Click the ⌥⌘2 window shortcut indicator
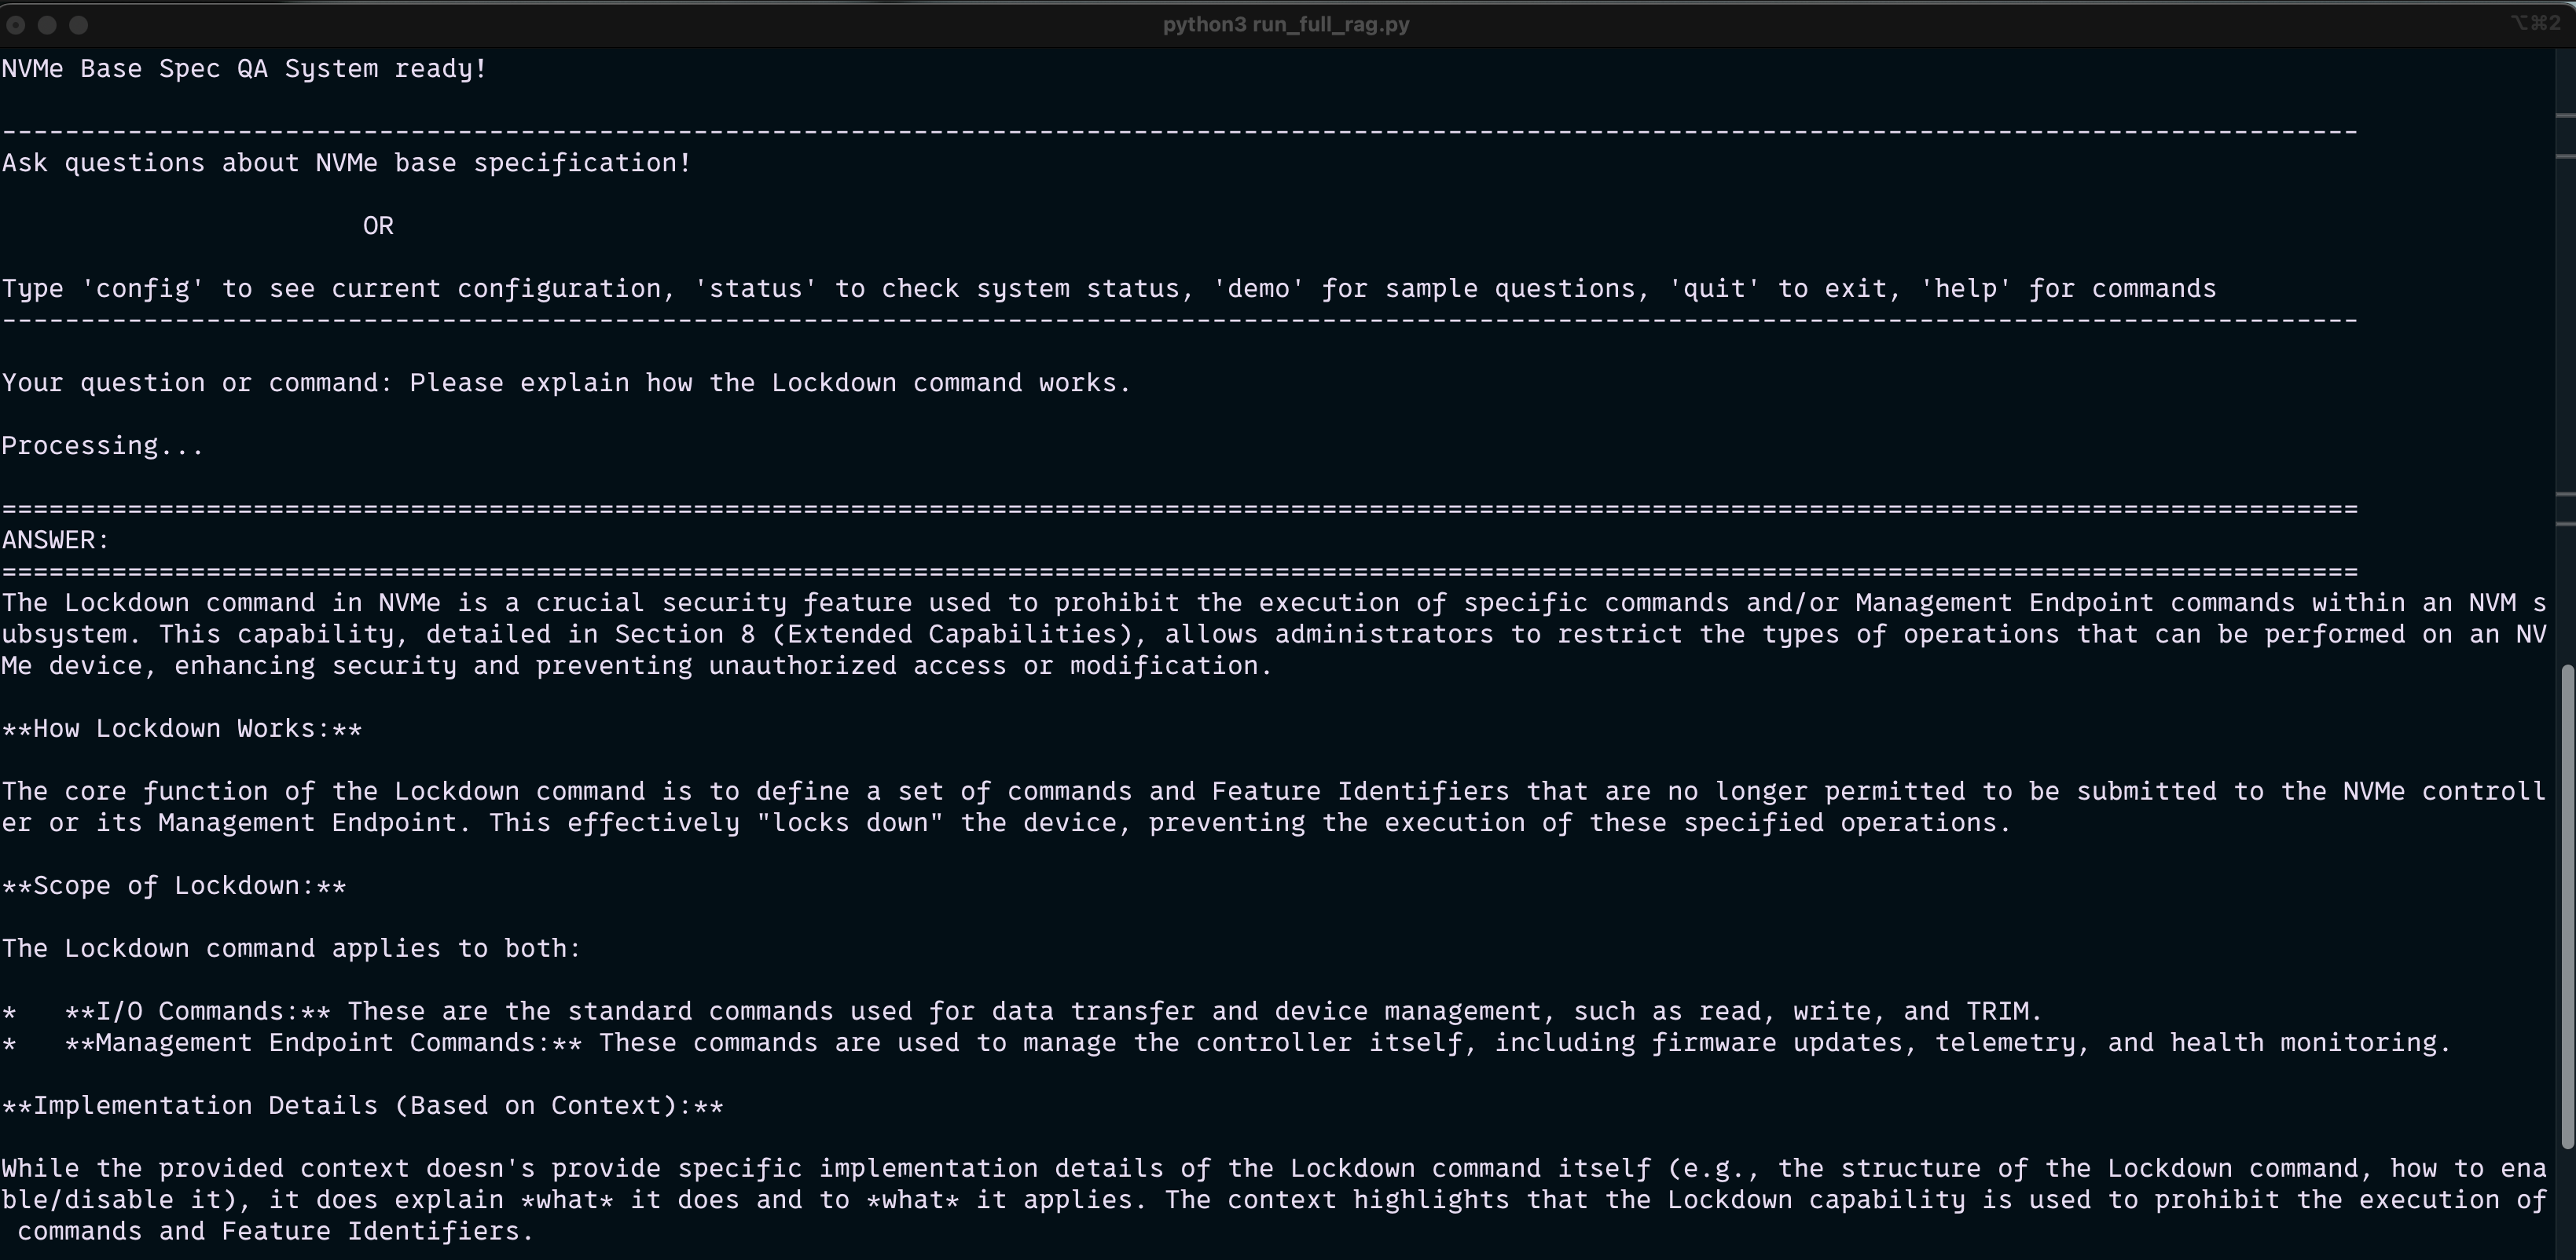 point(2534,23)
